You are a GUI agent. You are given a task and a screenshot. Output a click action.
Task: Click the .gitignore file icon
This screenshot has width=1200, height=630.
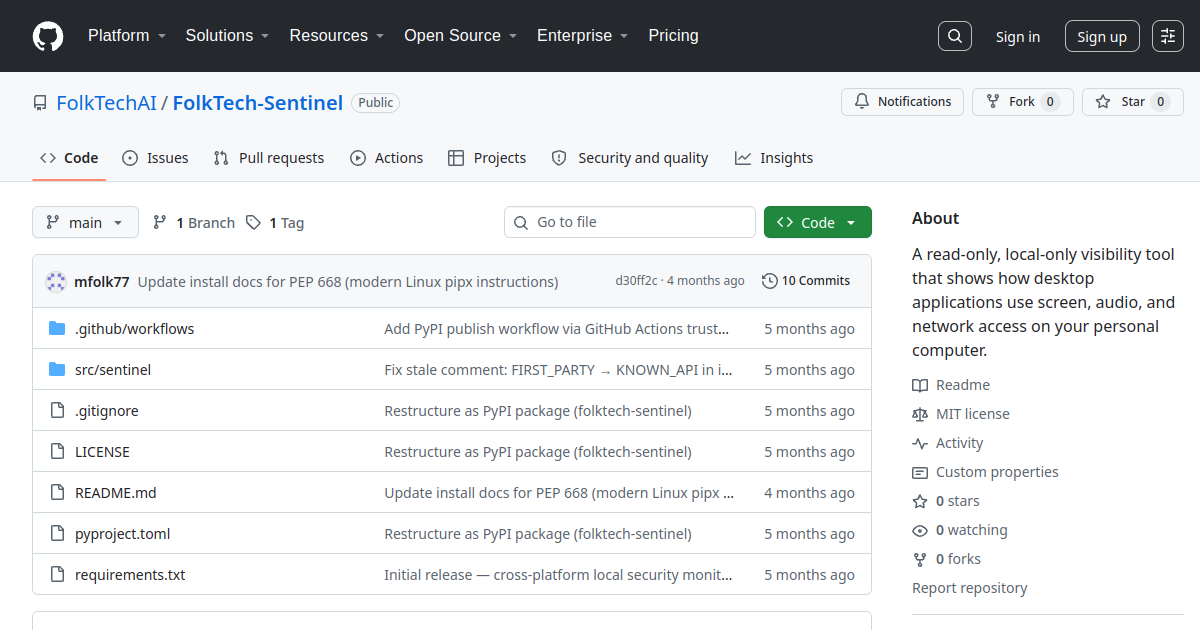57,411
